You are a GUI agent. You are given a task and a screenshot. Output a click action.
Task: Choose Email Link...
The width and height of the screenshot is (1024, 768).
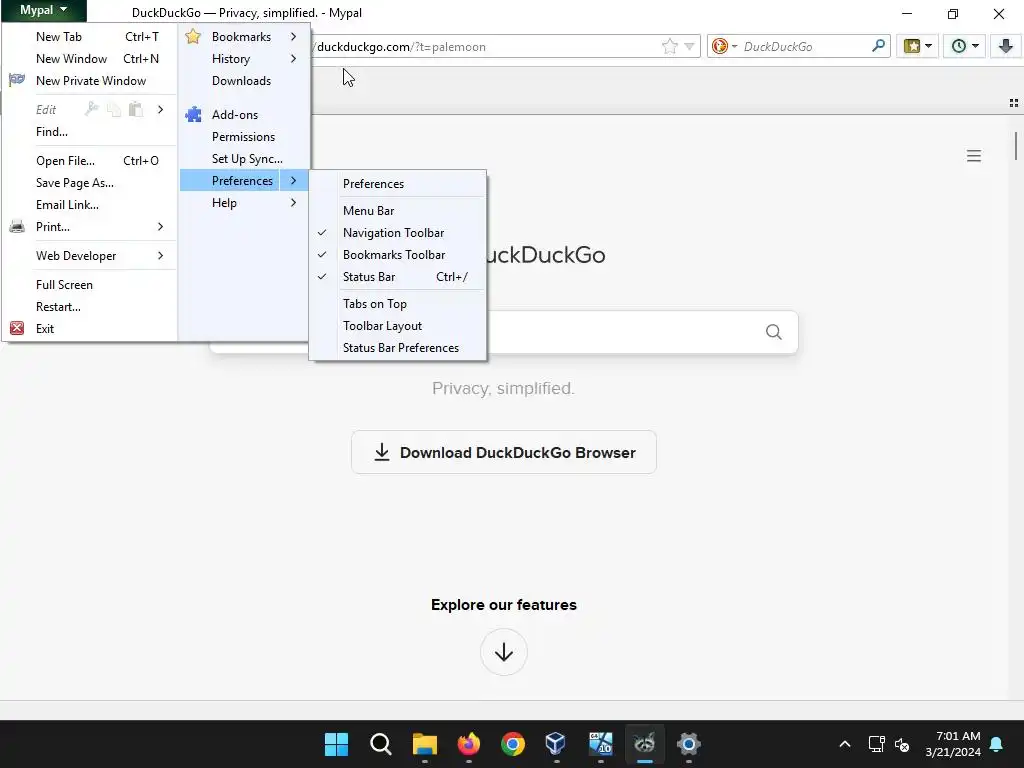point(89,204)
